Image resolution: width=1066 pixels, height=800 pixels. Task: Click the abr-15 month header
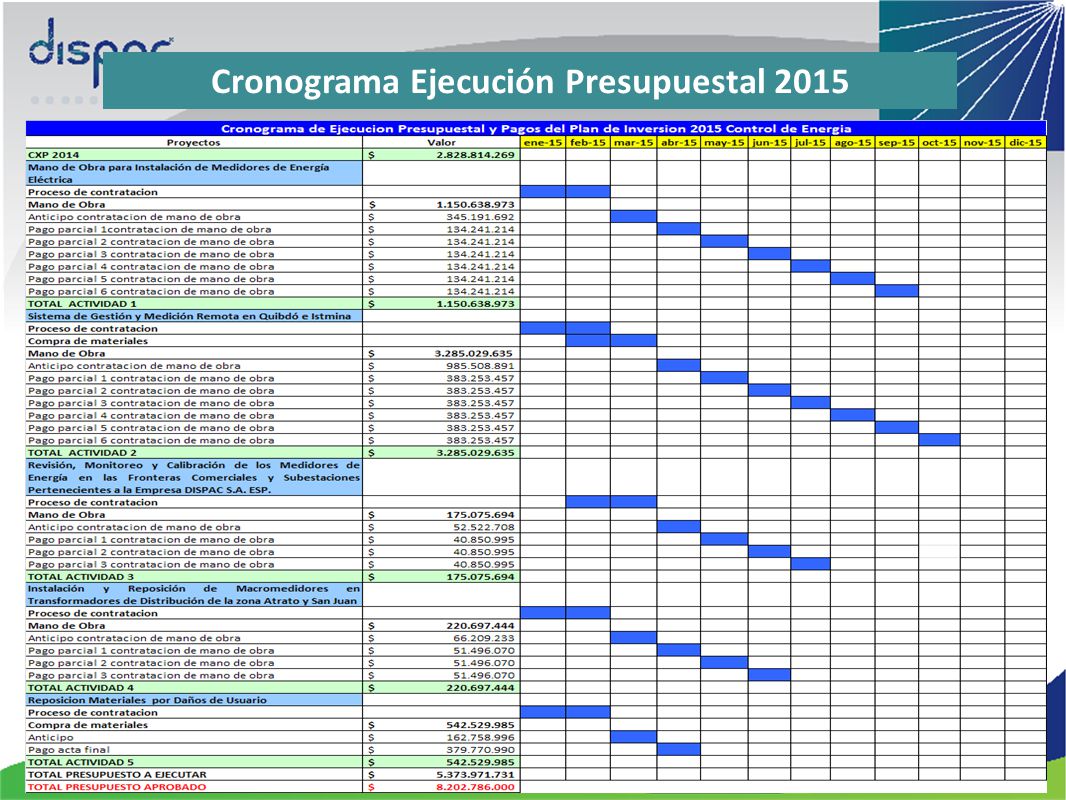[x=678, y=143]
